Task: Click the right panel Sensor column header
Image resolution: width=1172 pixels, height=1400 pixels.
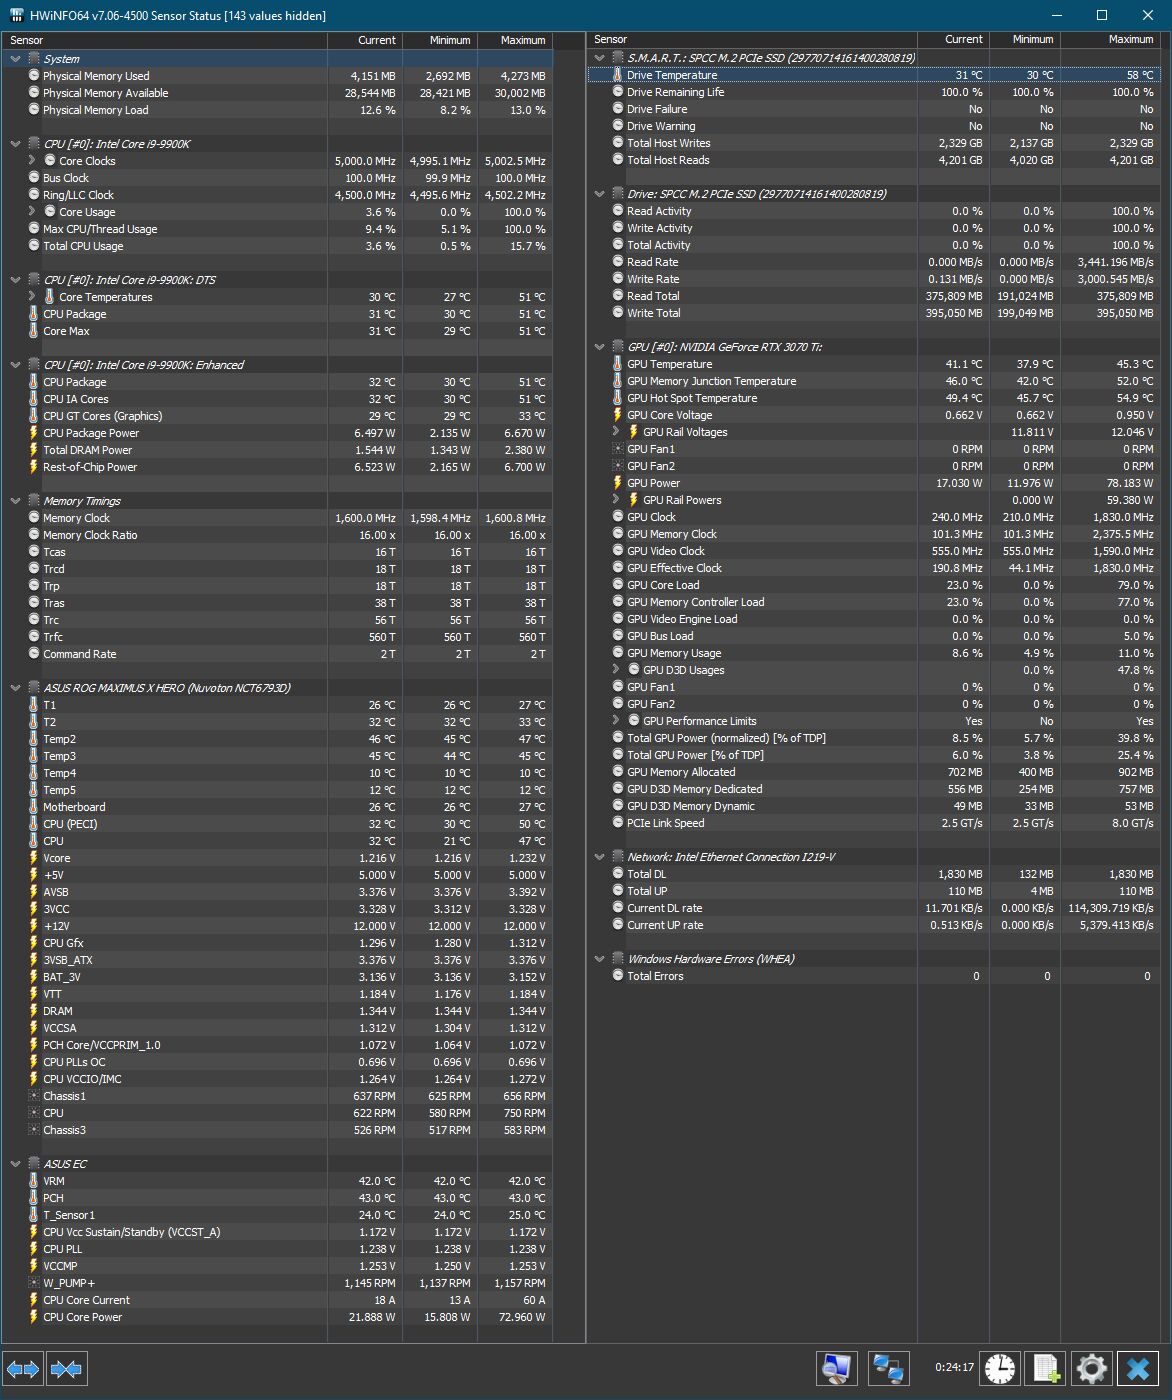Action: pyautogui.click(x=752, y=39)
